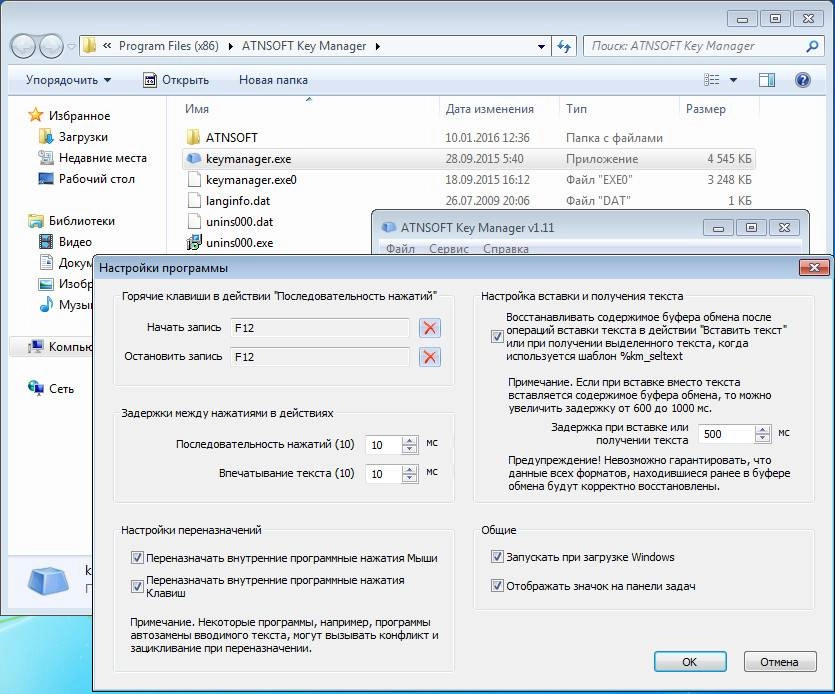
Task: Click the refresh button beside address bar
Action: pyautogui.click(x=564, y=46)
